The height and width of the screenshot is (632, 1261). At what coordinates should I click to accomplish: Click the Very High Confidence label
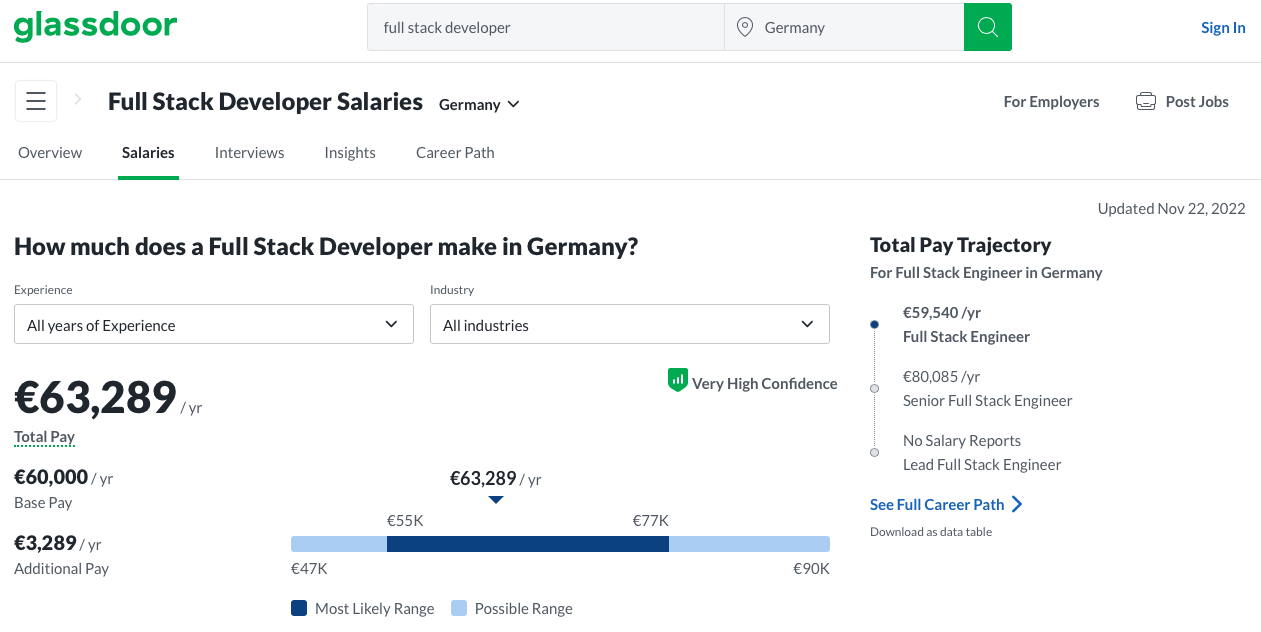(x=765, y=383)
